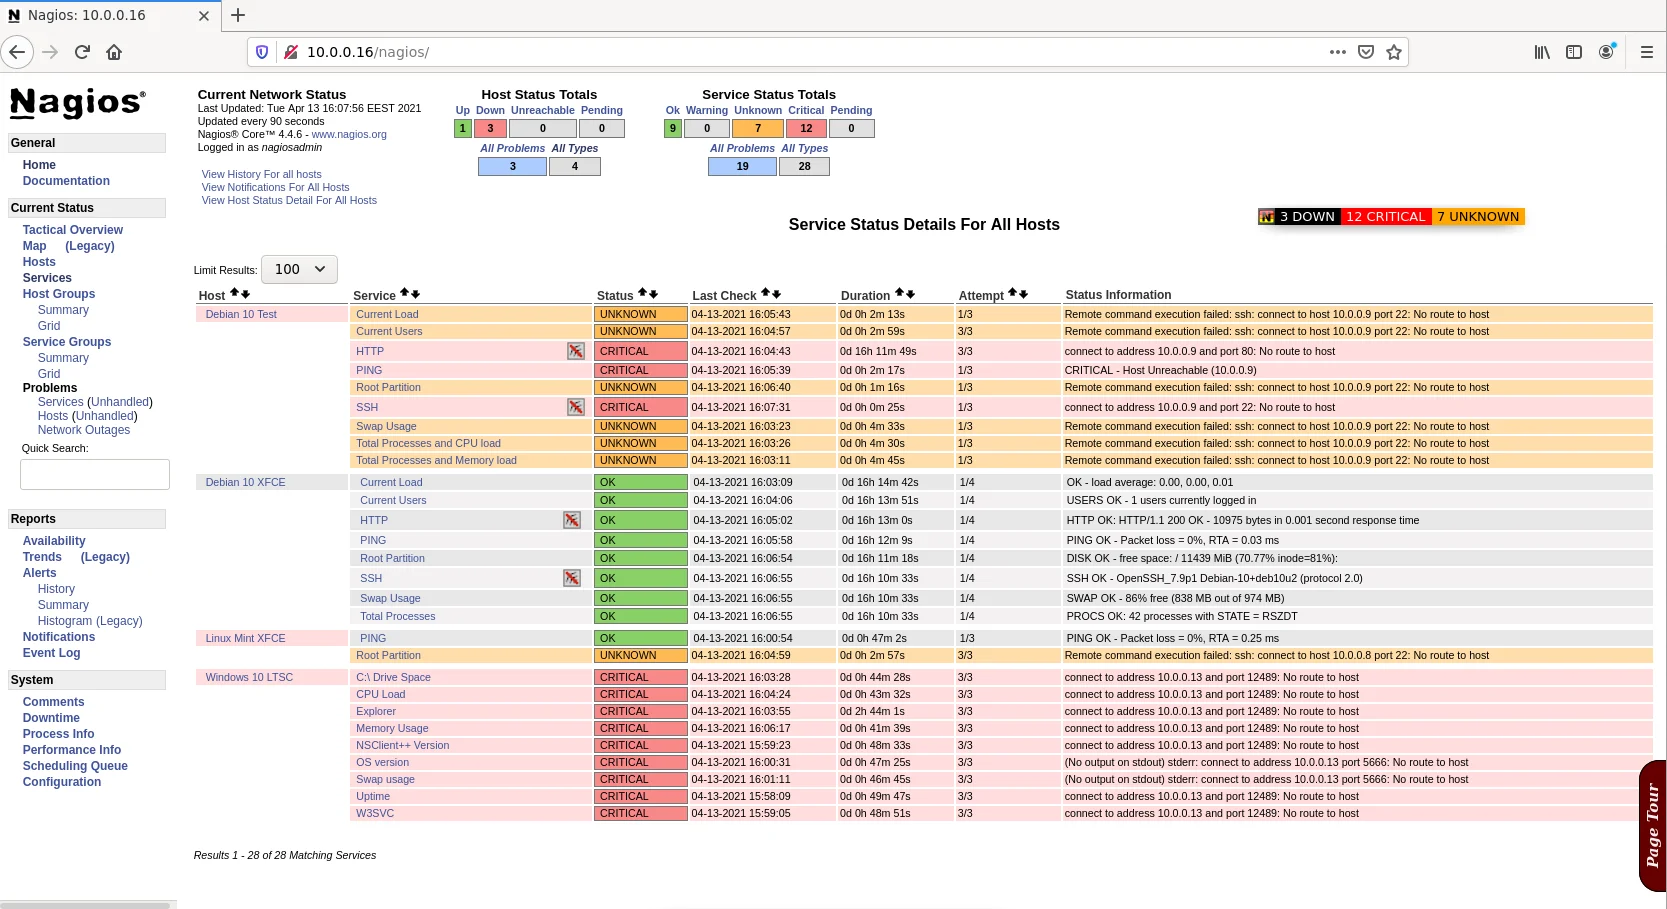The height and width of the screenshot is (909, 1667).
Task: Open Limit Results dropdown
Action: pos(299,269)
